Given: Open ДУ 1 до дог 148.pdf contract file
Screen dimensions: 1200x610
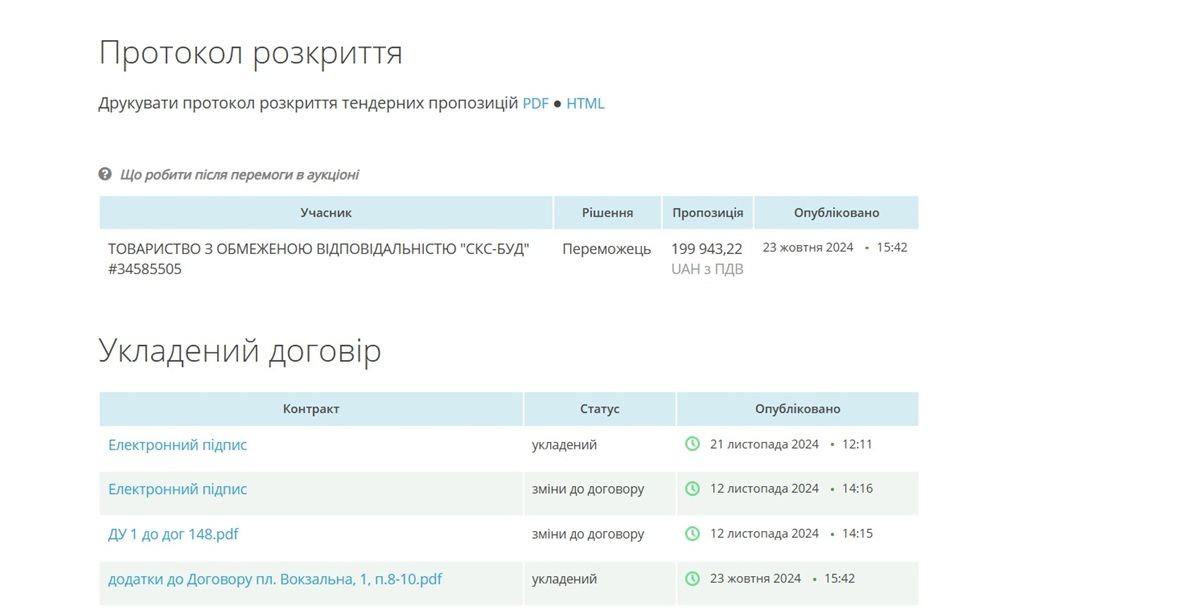Looking at the screenshot, I should [x=172, y=534].
